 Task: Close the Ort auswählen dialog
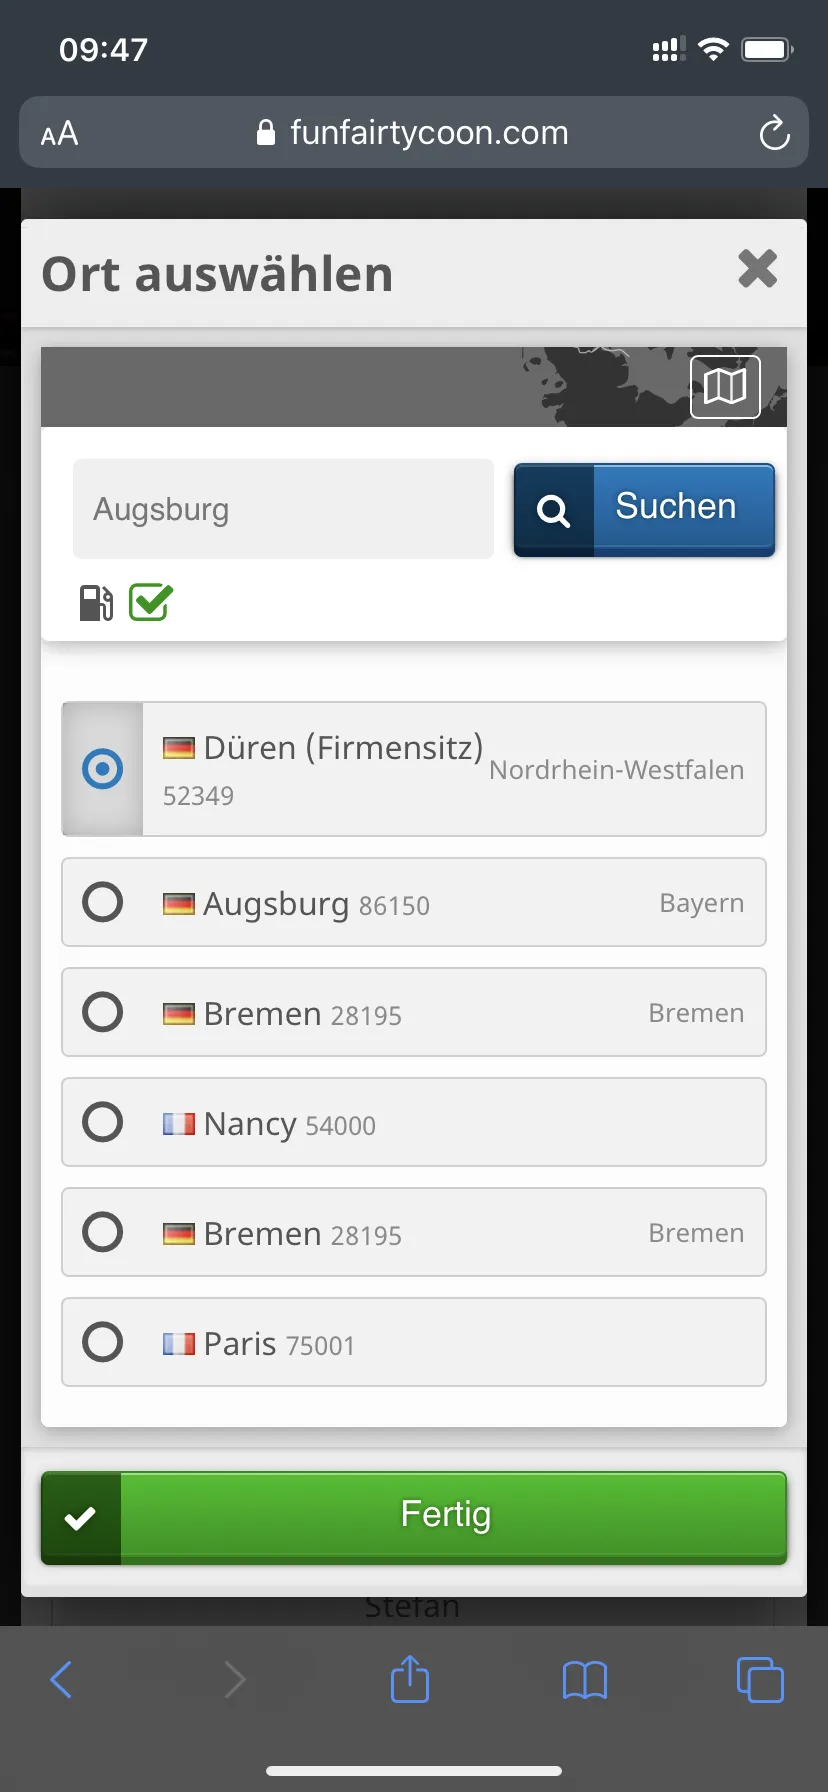pyautogui.click(x=757, y=269)
